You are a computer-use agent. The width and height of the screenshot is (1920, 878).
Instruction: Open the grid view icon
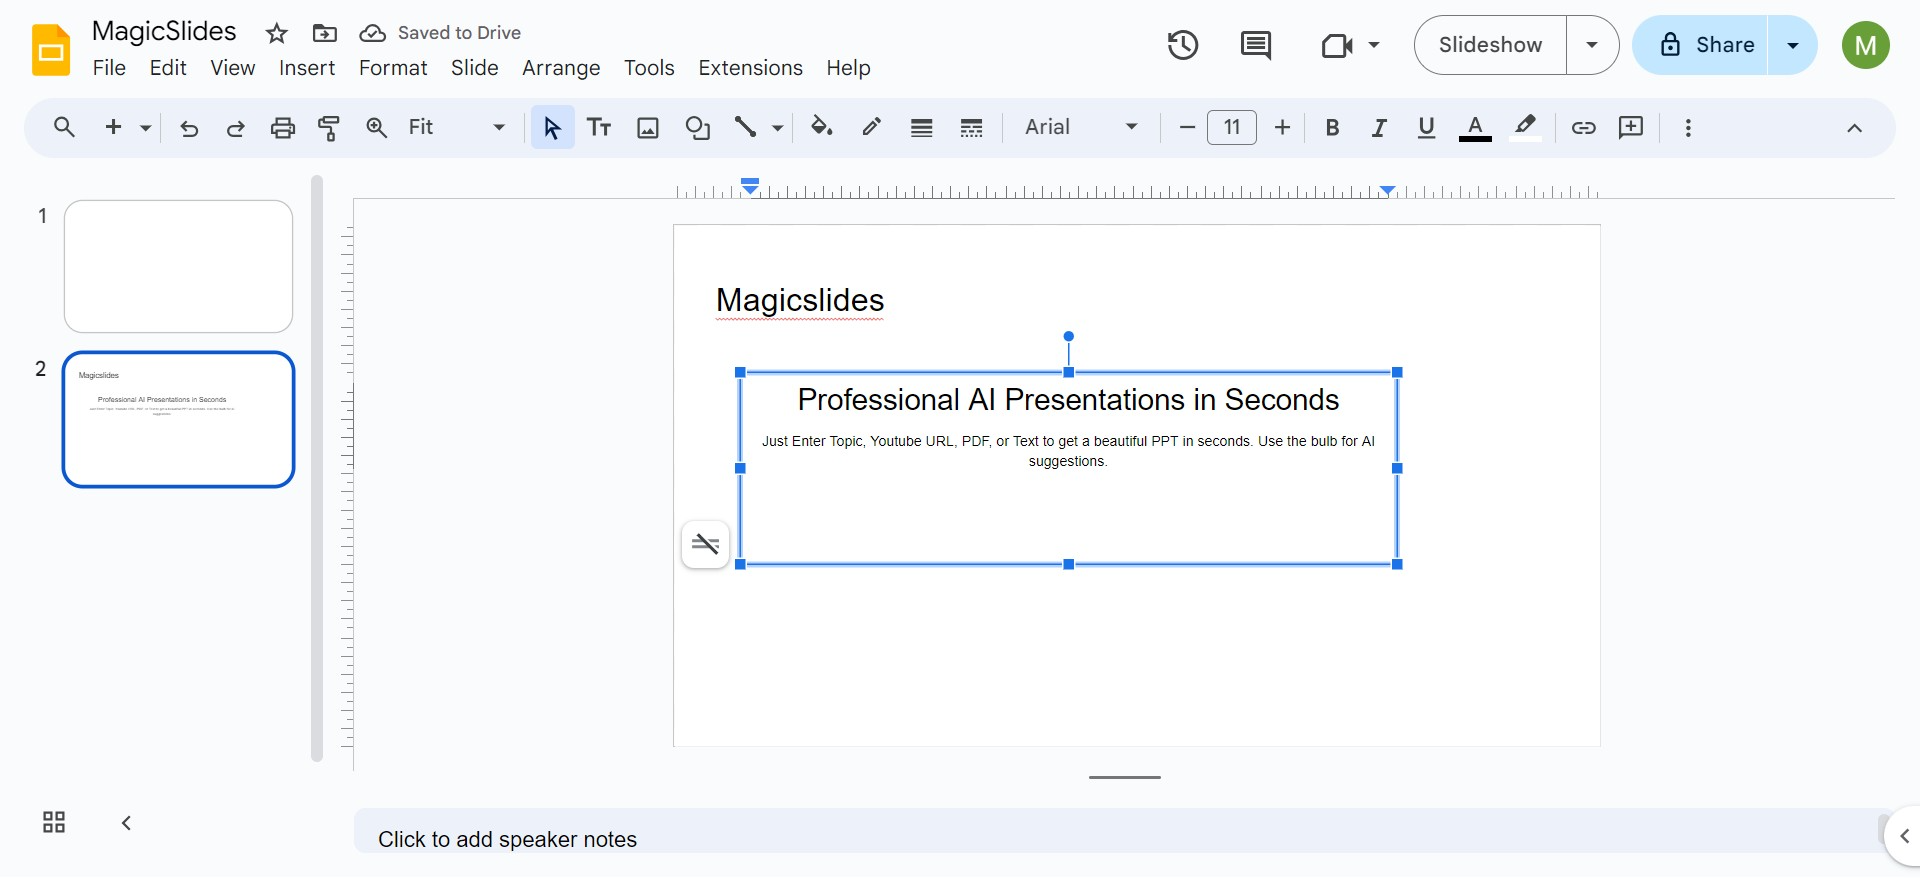tap(54, 822)
